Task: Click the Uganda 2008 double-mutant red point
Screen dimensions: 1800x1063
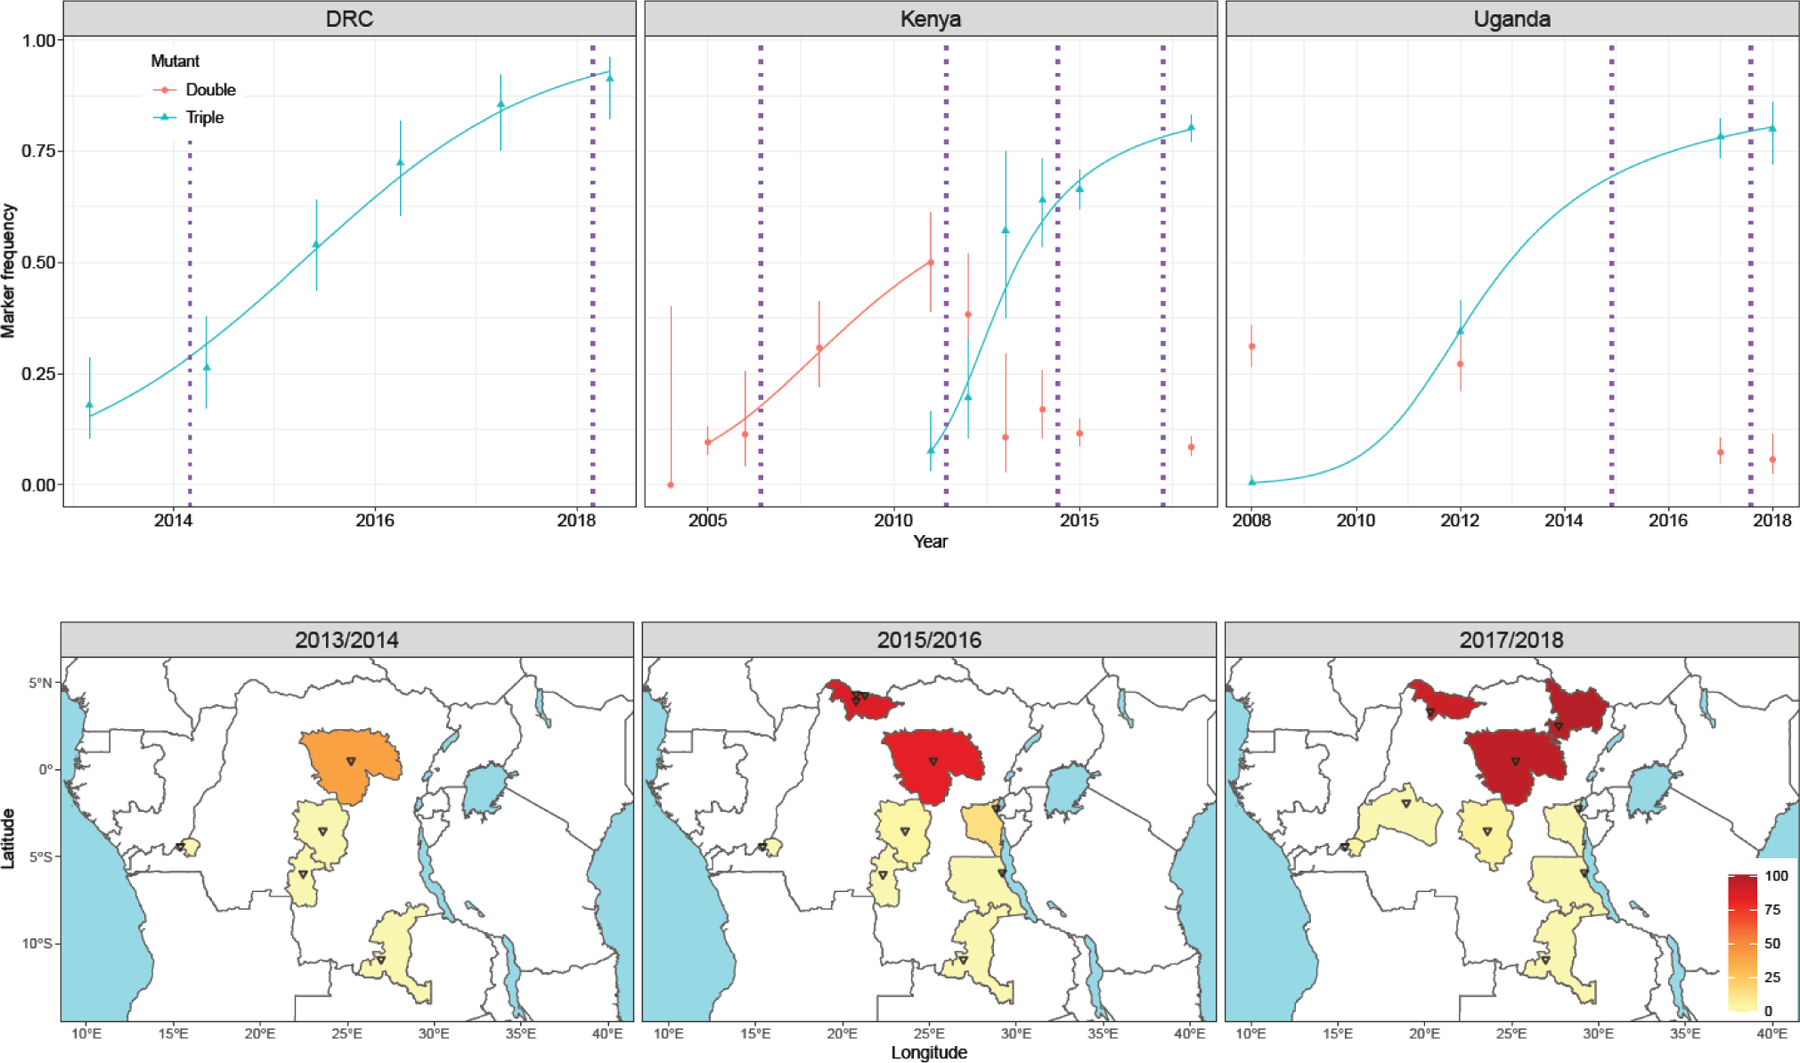Action: coord(1252,347)
